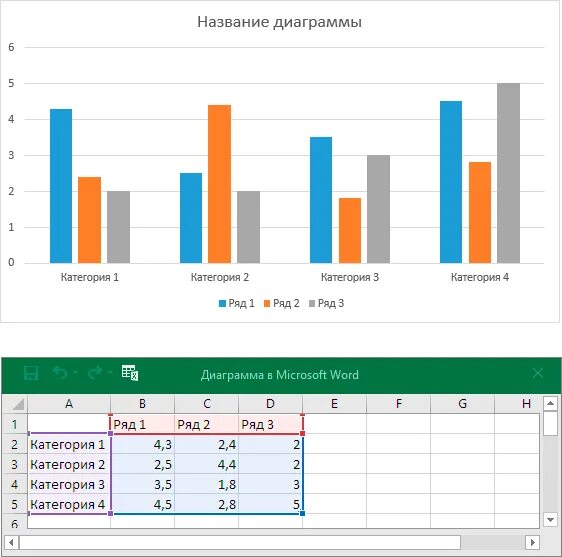The height and width of the screenshot is (557, 562).
Task: Click the "Ряд 3" legend entry
Action: point(326,303)
